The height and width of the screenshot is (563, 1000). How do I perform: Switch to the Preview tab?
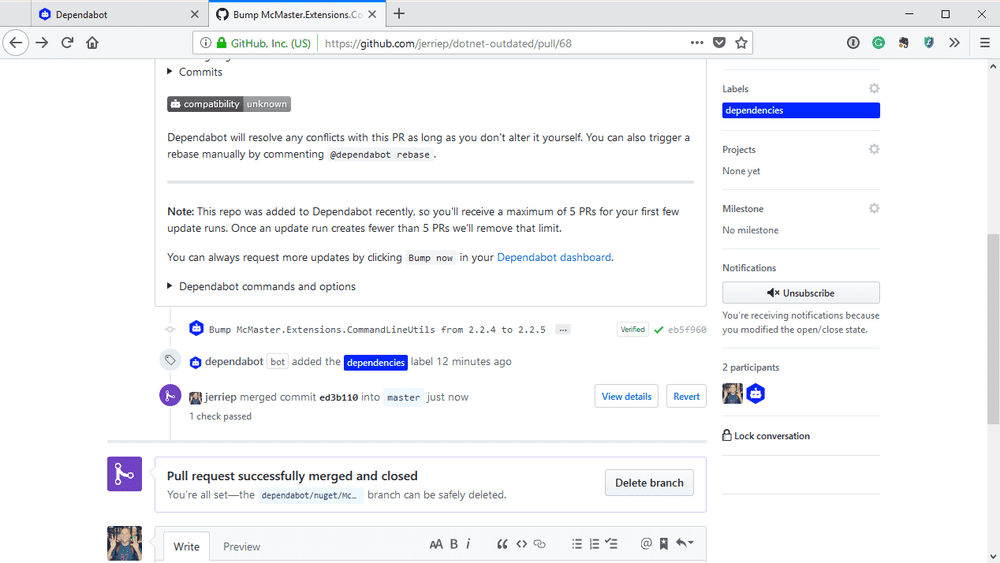(x=242, y=546)
